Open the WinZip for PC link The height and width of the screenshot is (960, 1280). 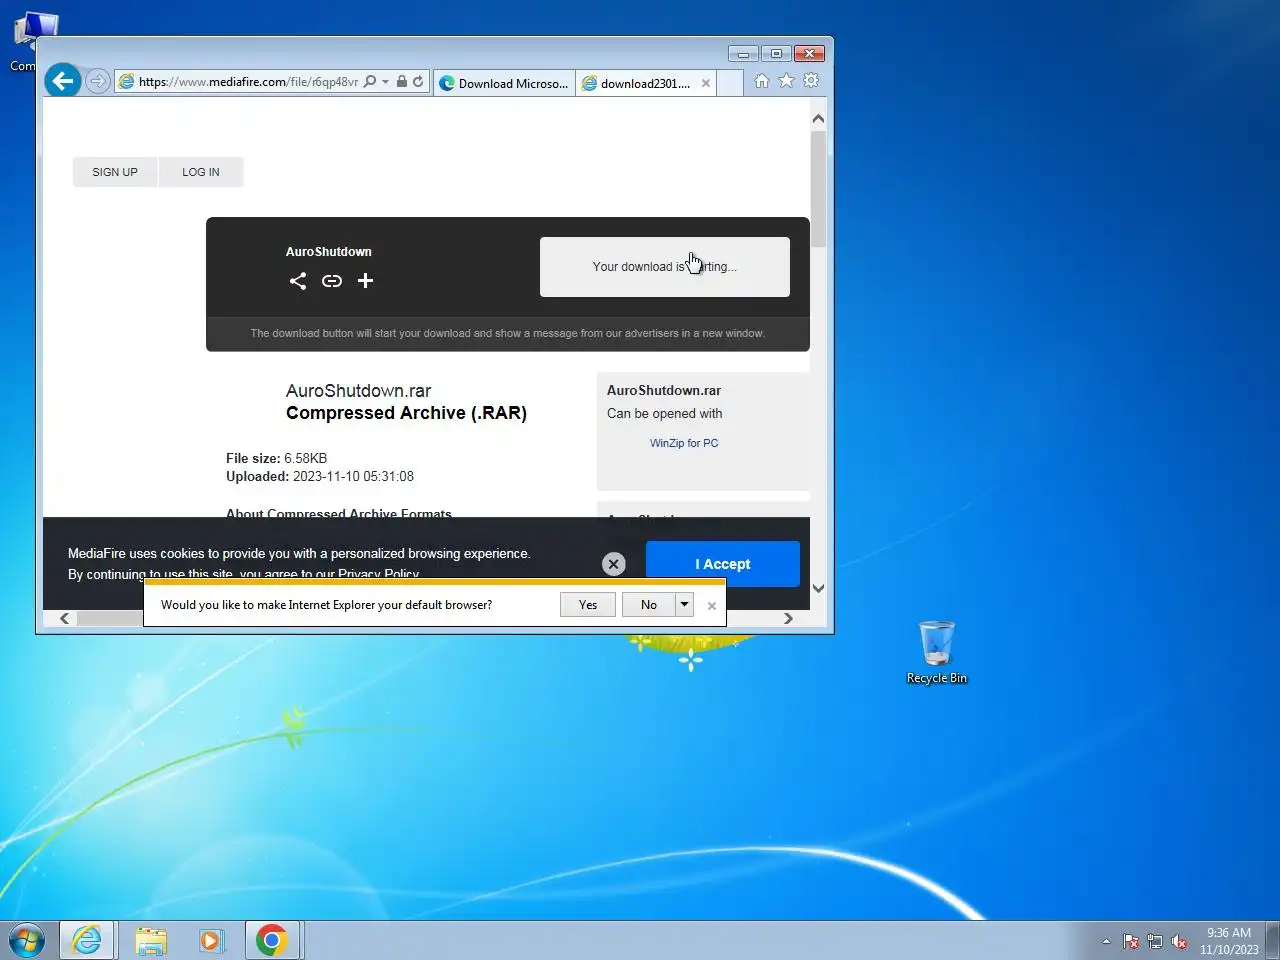684,443
